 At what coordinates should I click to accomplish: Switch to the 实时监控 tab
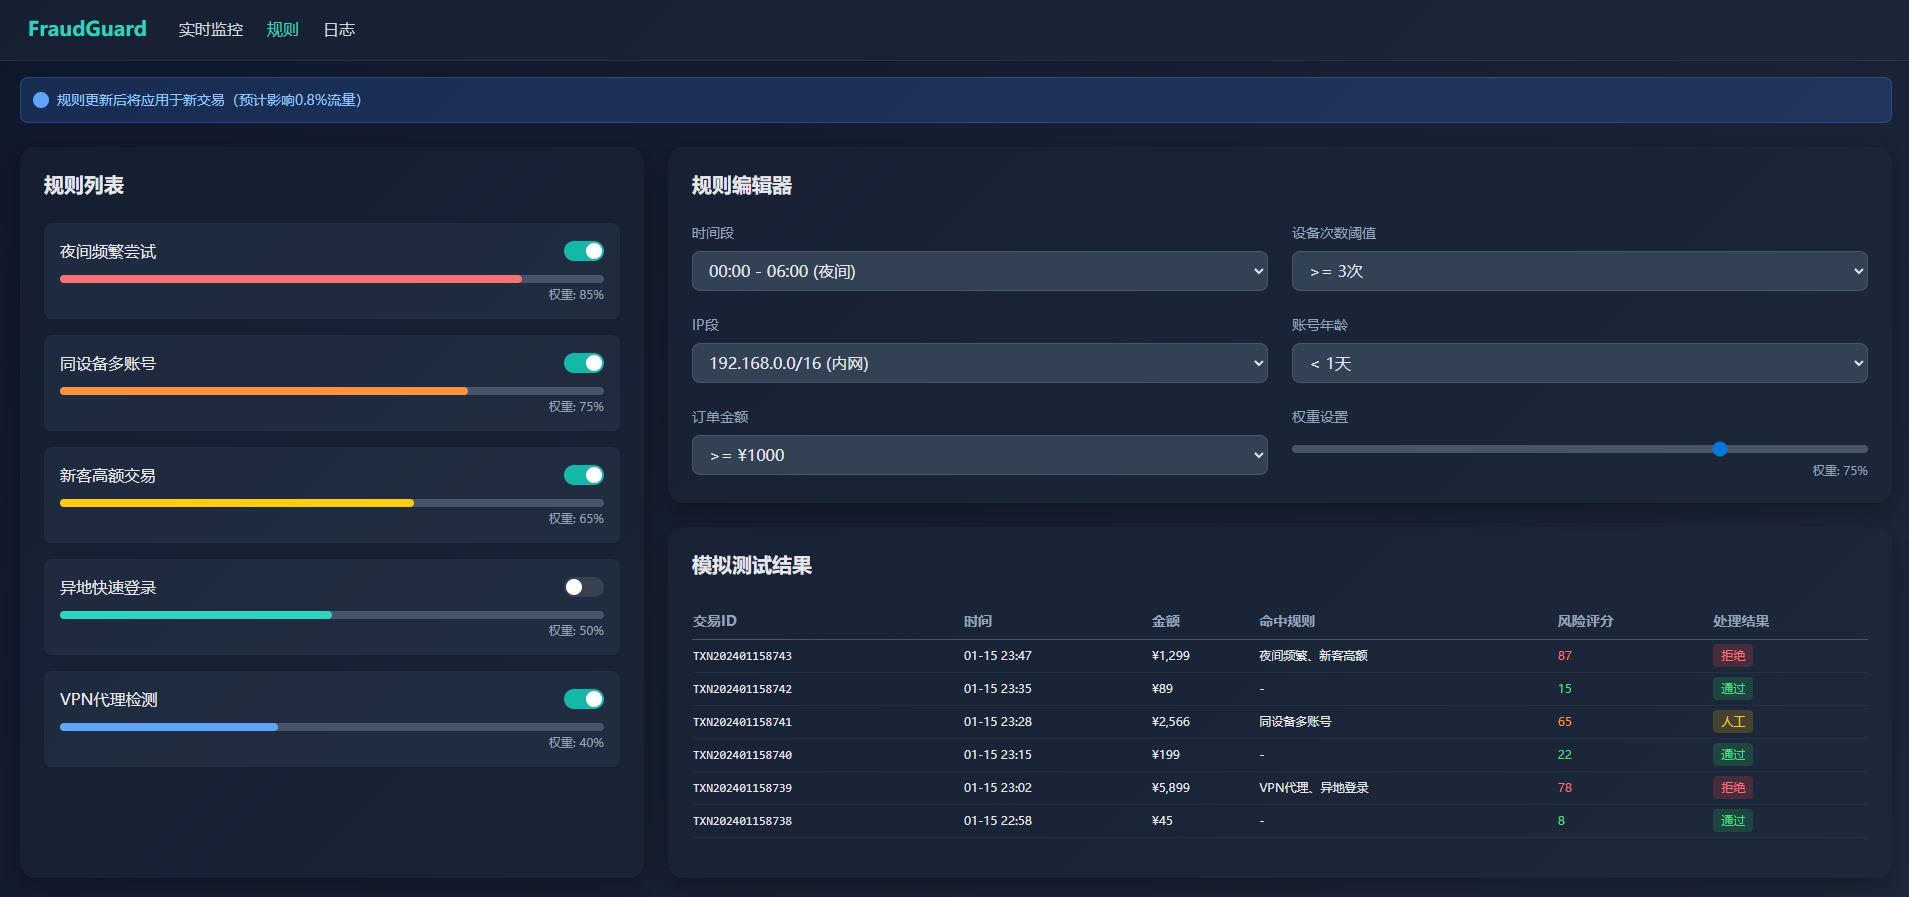tap(211, 30)
